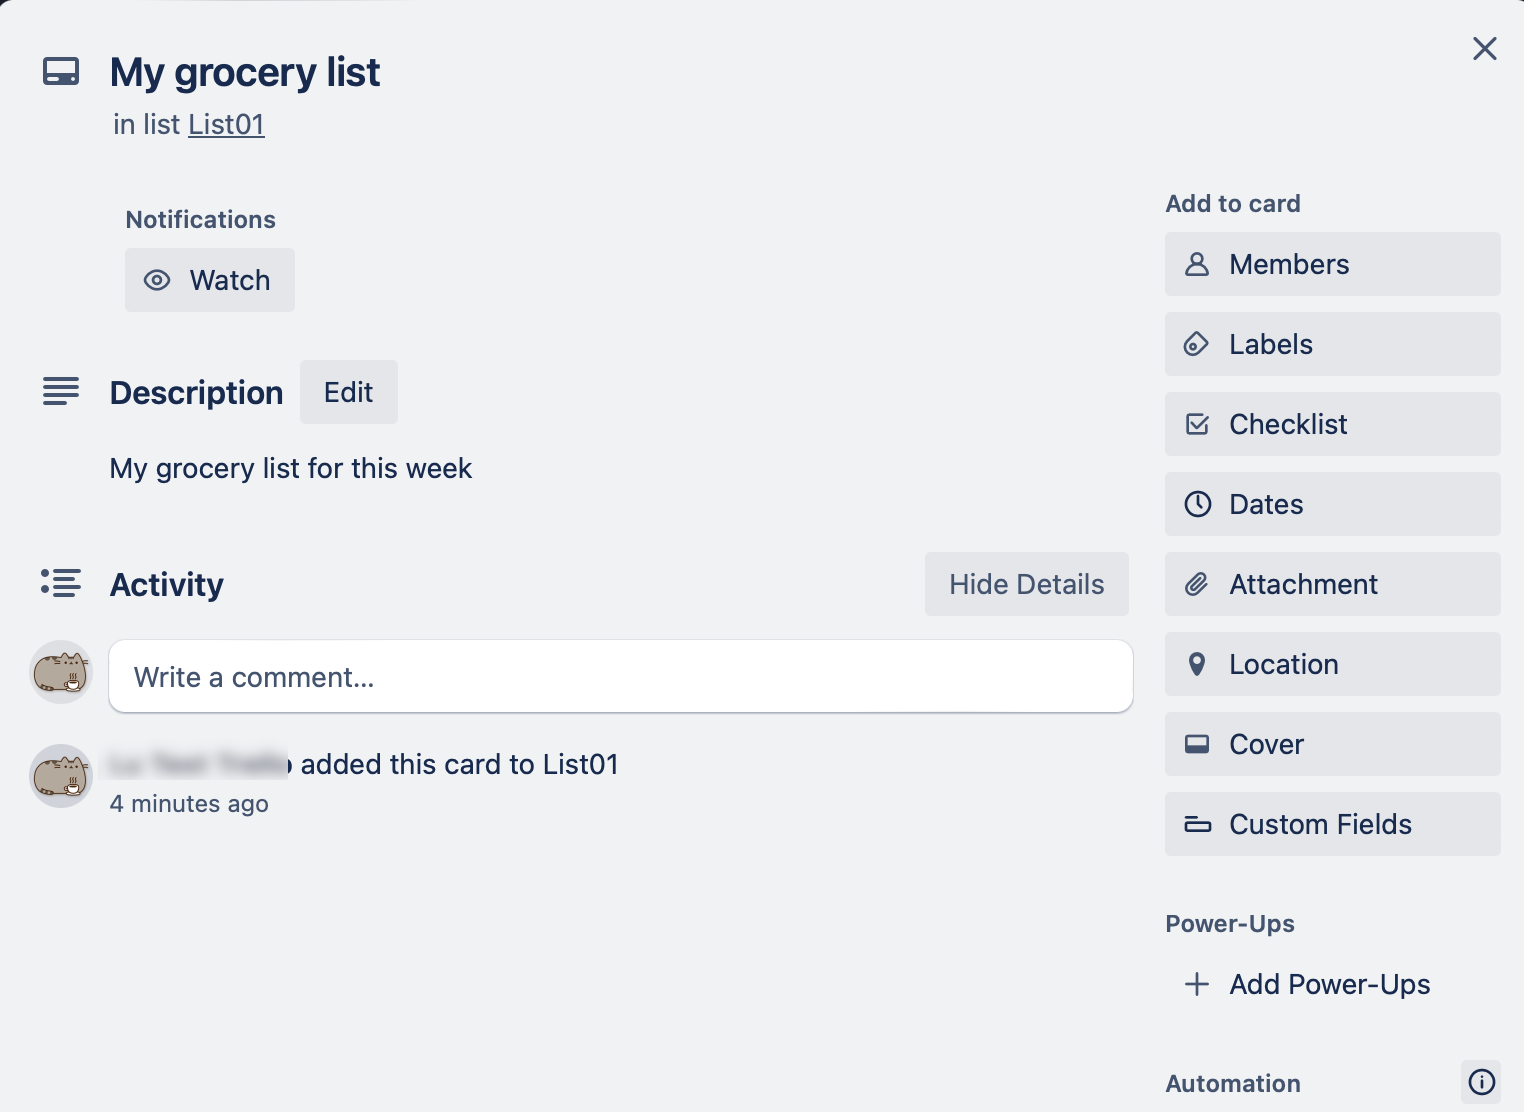Open the List01 link under title
This screenshot has height=1112, width=1524.
[226, 124]
